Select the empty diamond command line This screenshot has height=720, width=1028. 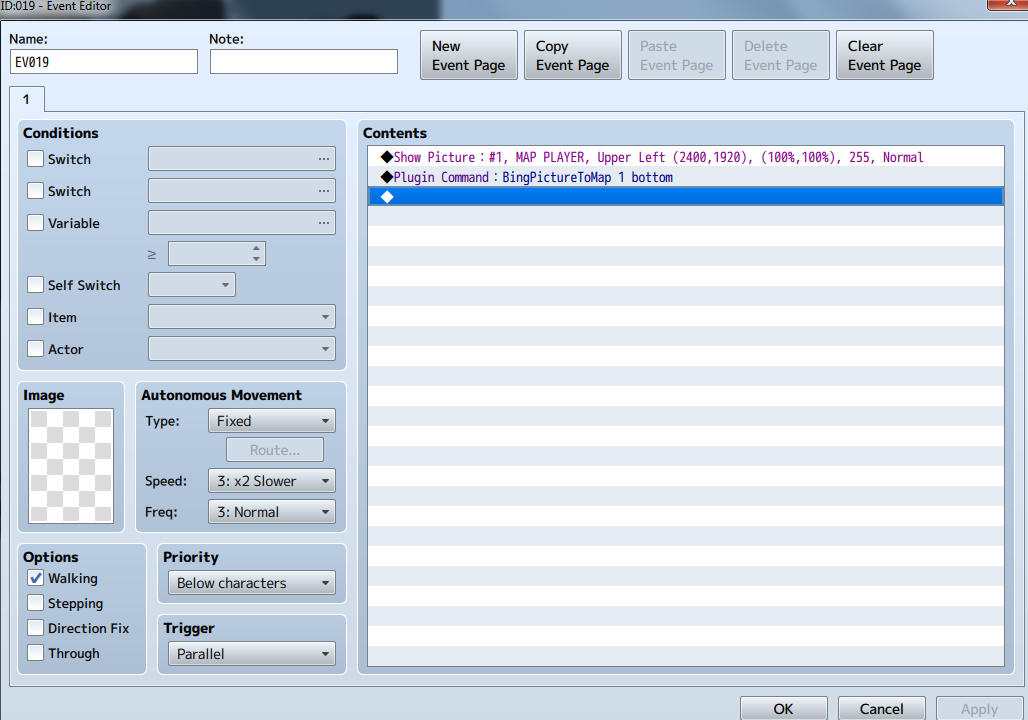pyautogui.click(x=686, y=197)
